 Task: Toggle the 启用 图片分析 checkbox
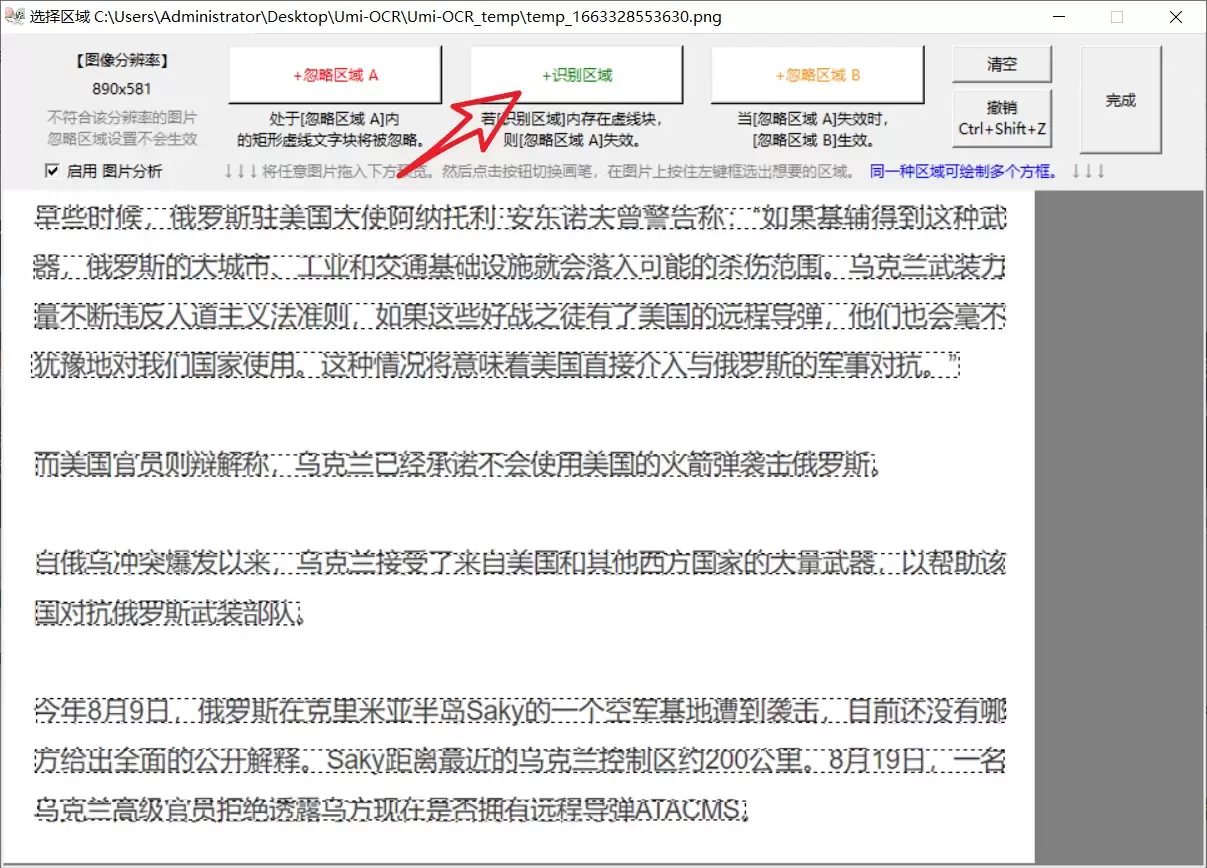coord(52,171)
